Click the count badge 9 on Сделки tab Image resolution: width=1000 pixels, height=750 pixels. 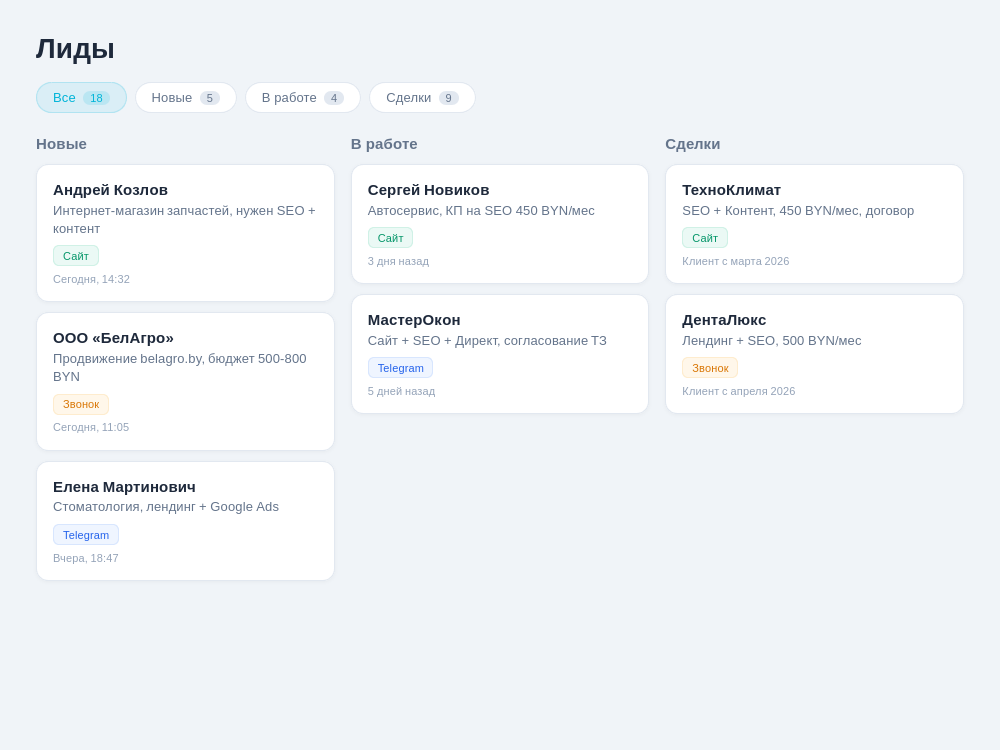(449, 98)
